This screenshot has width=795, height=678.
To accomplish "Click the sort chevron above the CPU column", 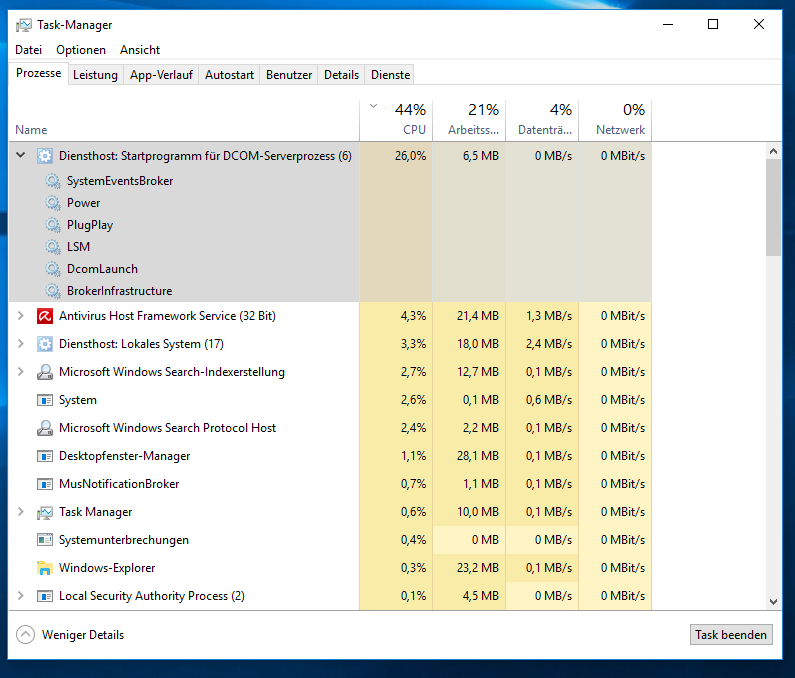I will click(374, 106).
